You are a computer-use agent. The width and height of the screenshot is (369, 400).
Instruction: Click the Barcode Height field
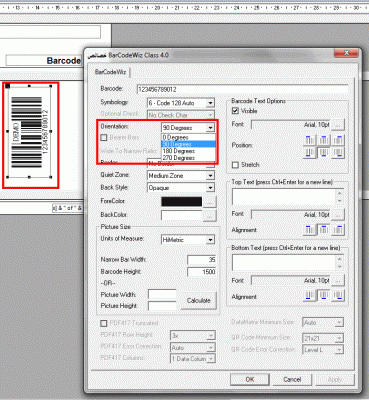pyautogui.click(x=201, y=272)
